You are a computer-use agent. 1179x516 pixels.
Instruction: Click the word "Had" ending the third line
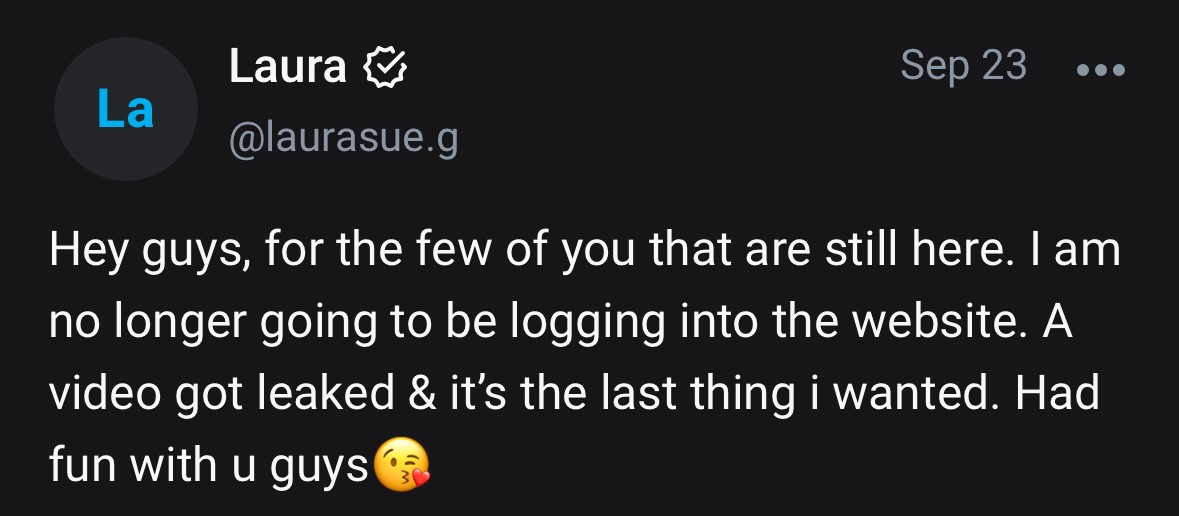[x=1058, y=394]
